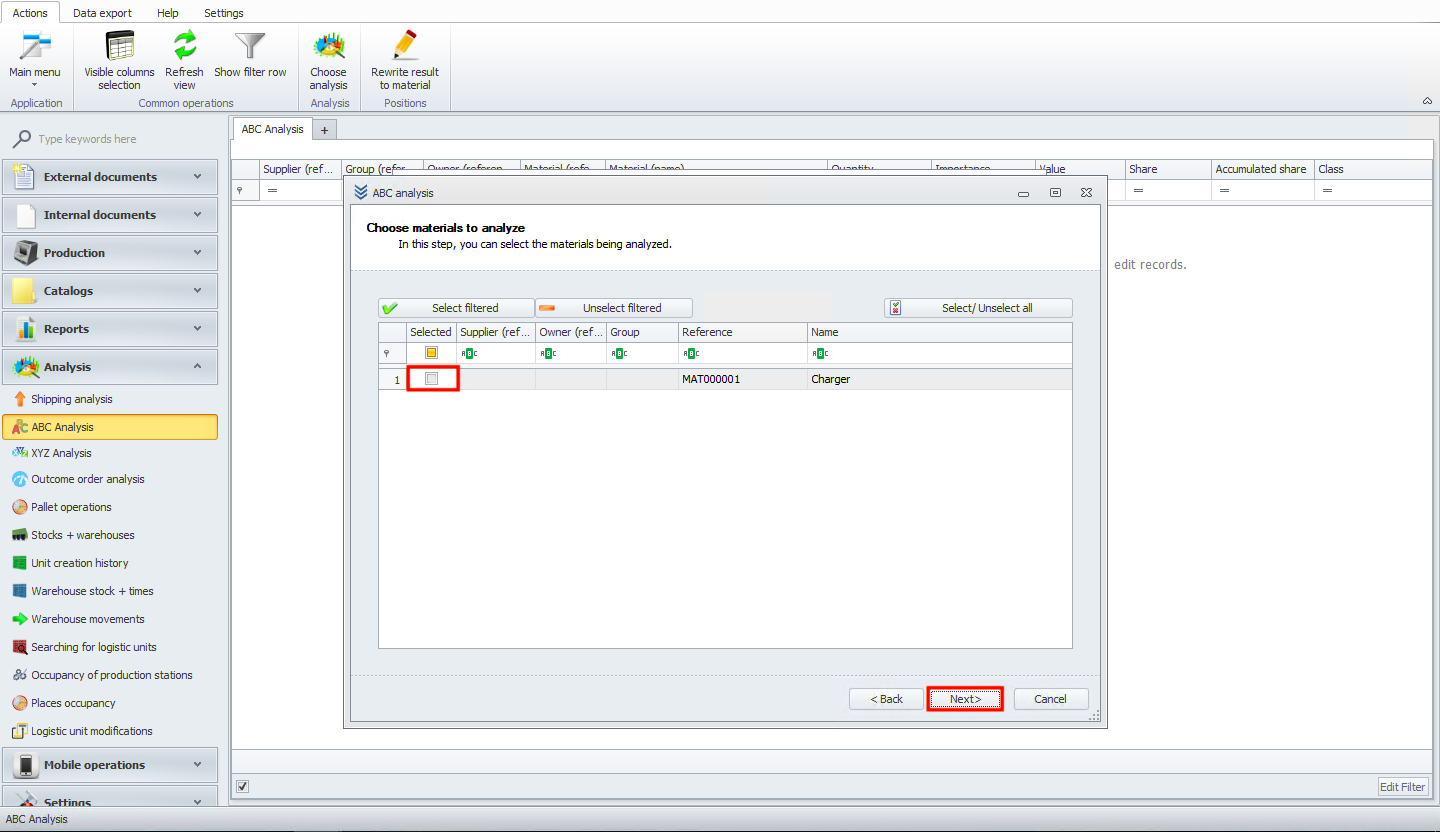
Task: Expand the Catalogs section
Action: click(110, 291)
